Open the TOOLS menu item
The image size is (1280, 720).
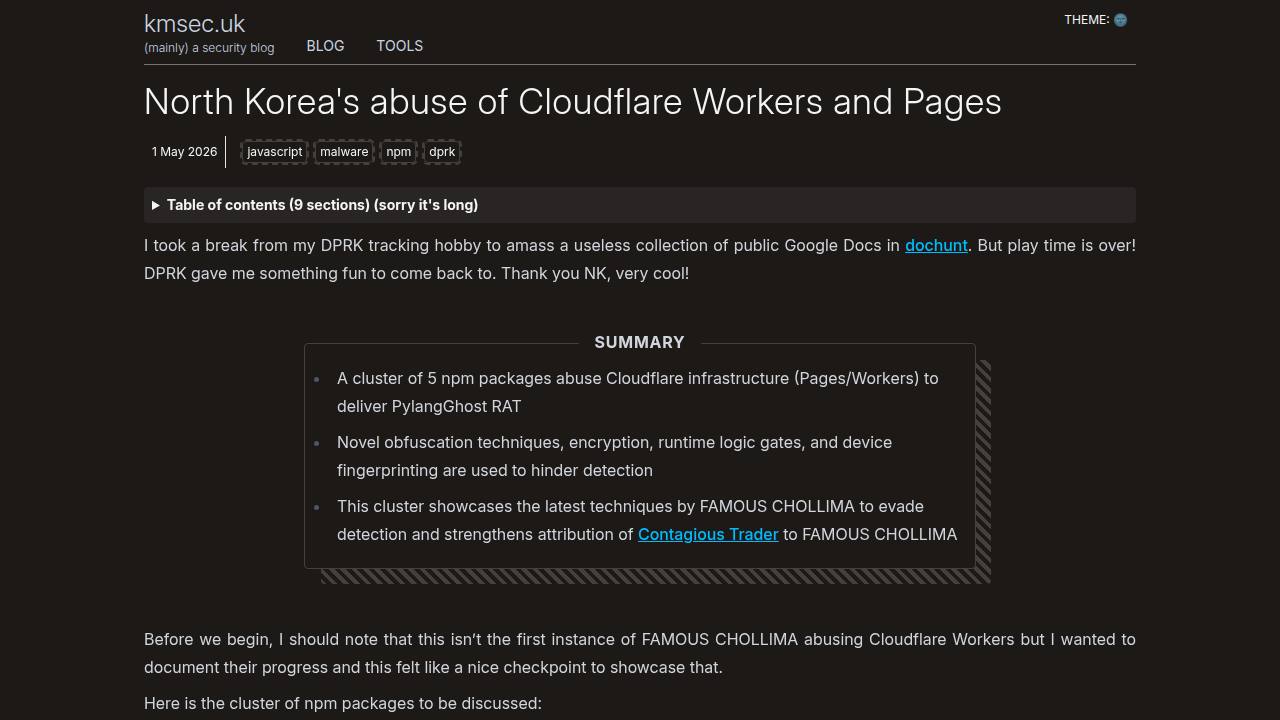399,46
